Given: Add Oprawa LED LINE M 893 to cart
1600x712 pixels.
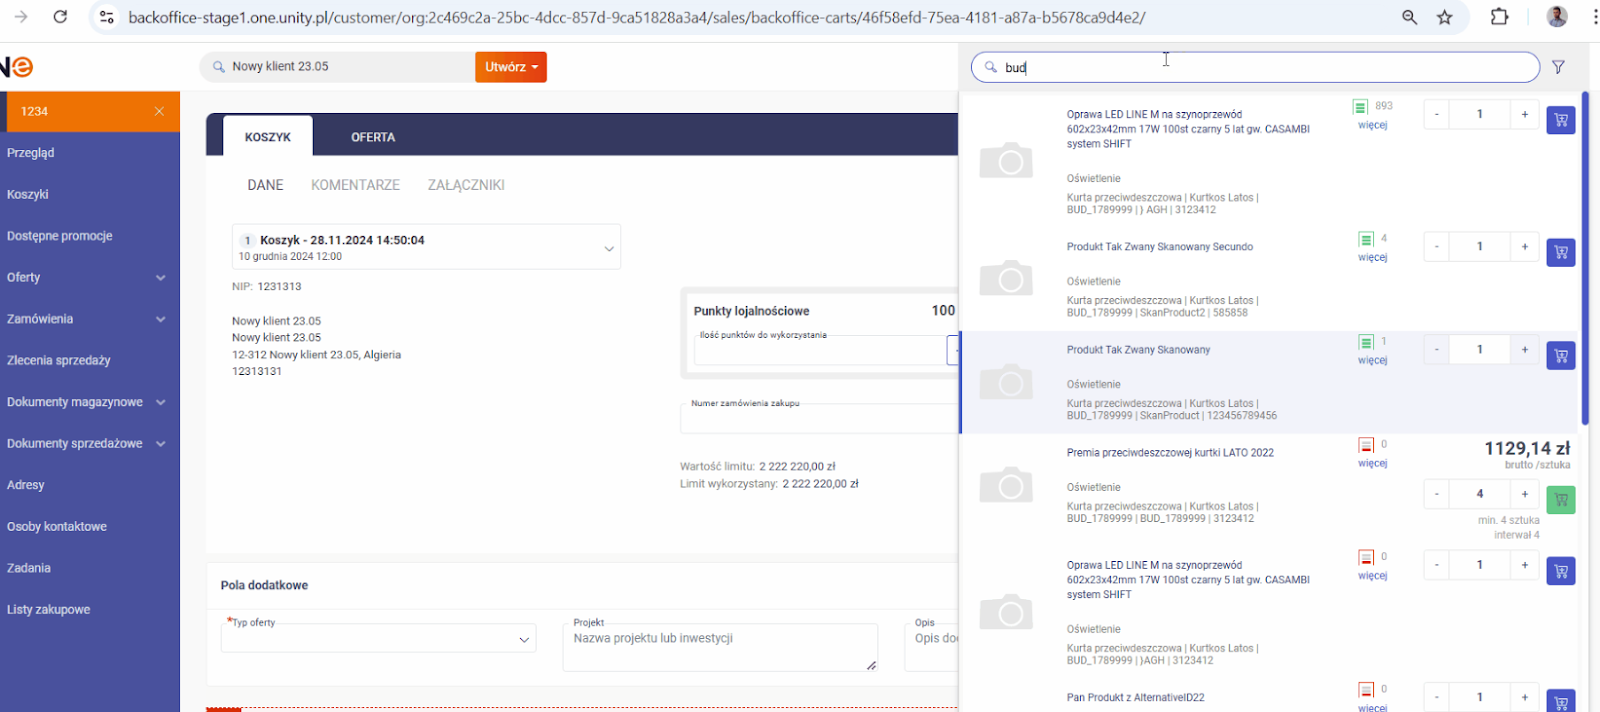Looking at the screenshot, I should 1560,120.
